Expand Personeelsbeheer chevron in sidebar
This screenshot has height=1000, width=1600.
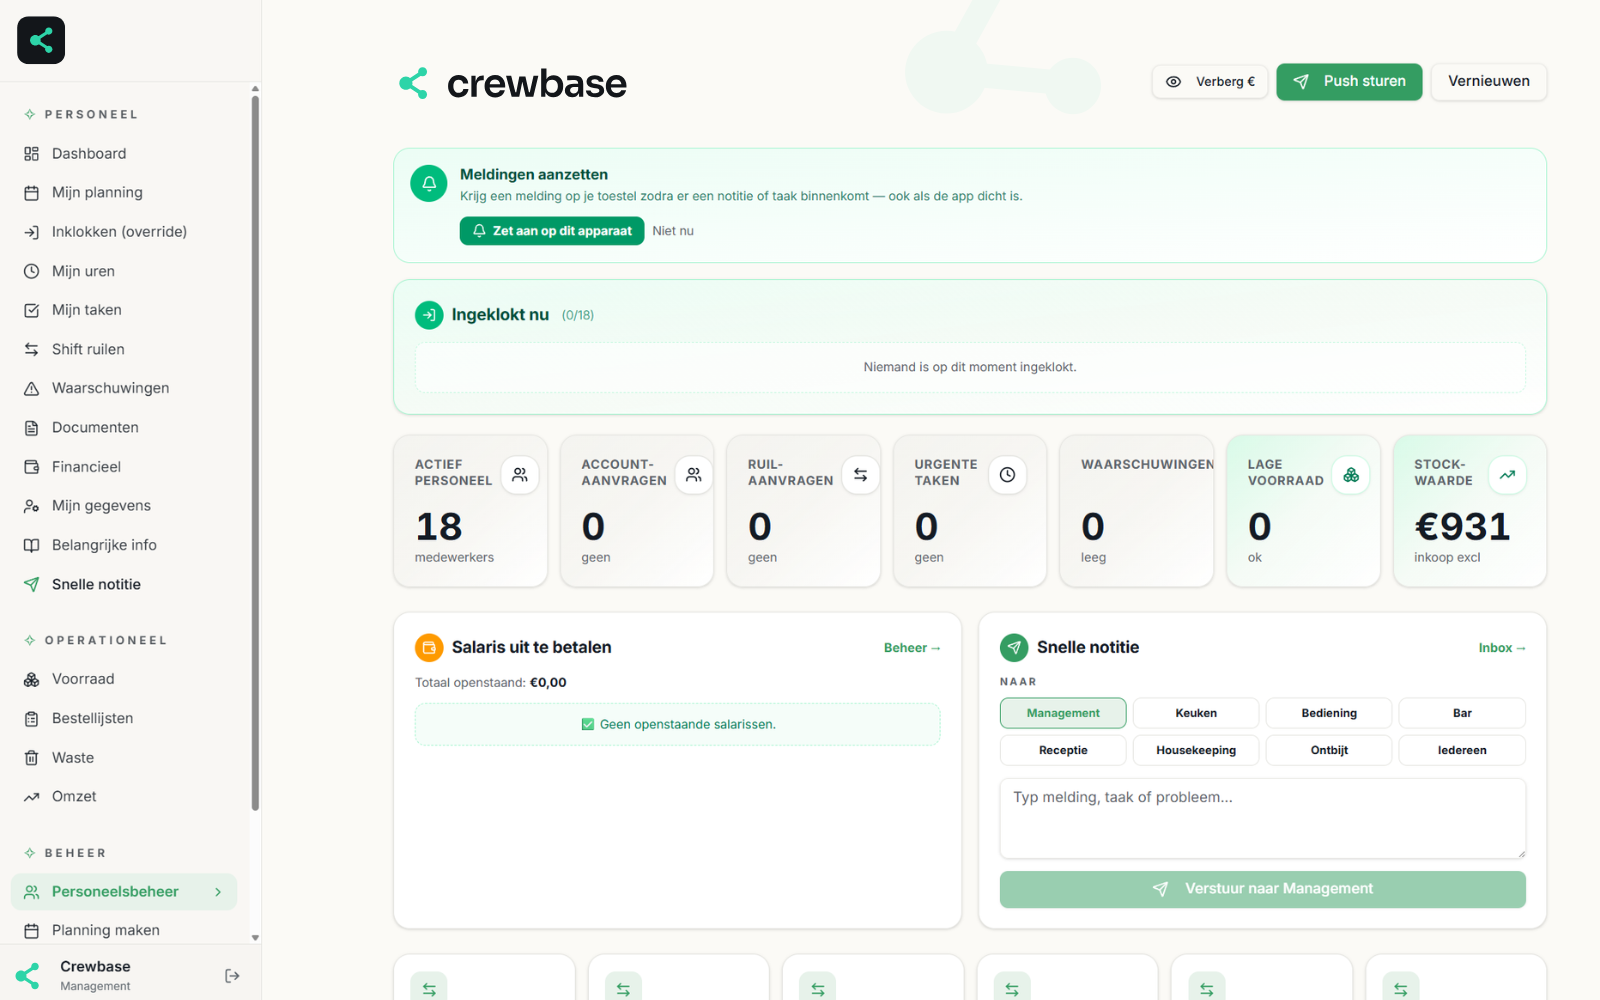(218, 892)
